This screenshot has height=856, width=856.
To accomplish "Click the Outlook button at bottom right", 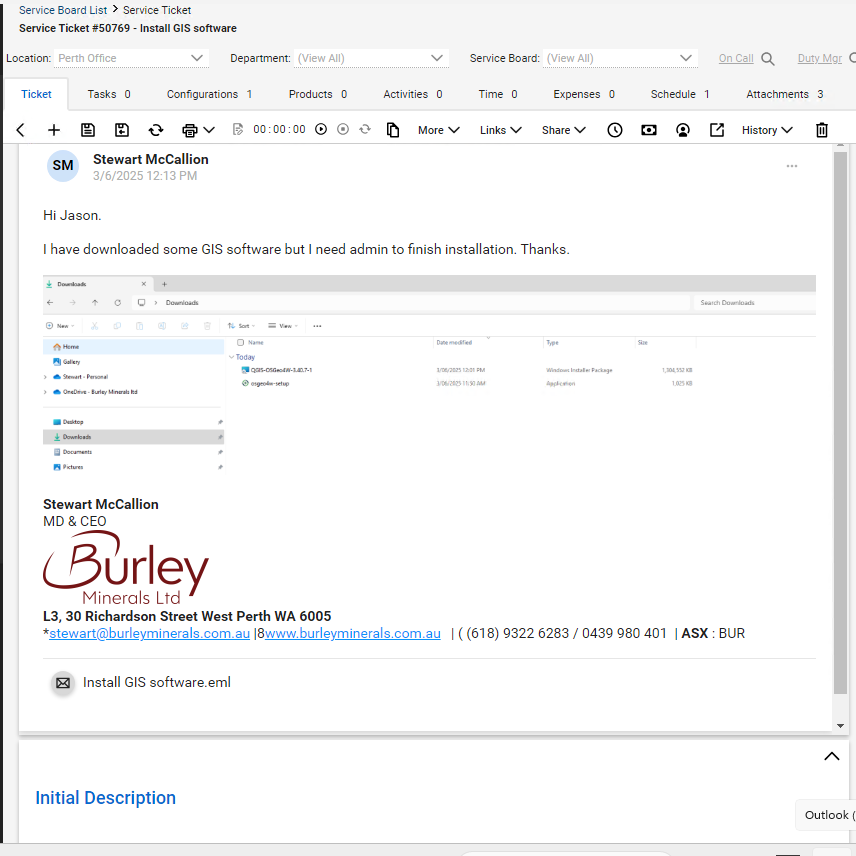I will click(x=827, y=815).
